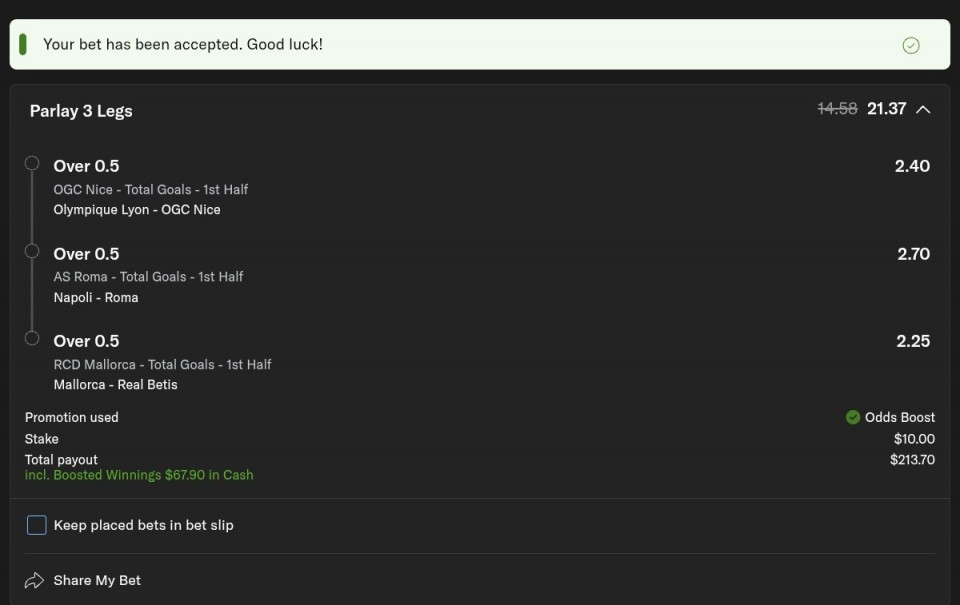This screenshot has height=605, width=960.
Task: Open the Olympique Lyon - OGC Nice match
Action: [137, 210]
